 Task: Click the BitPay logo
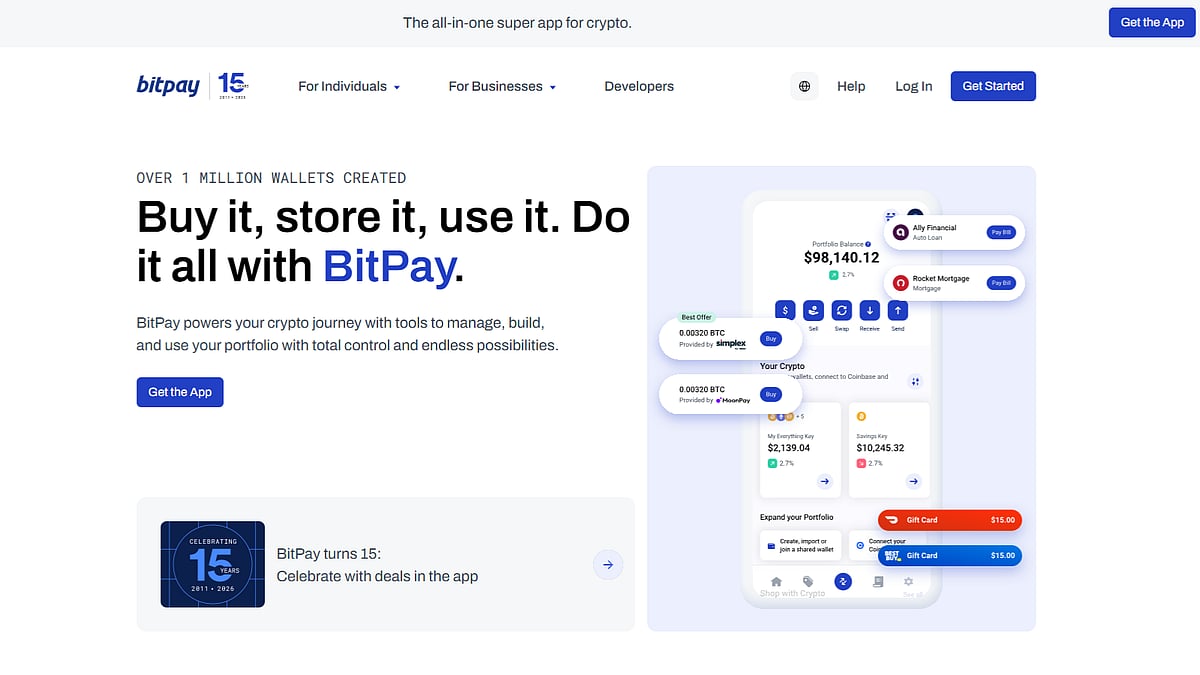click(168, 86)
